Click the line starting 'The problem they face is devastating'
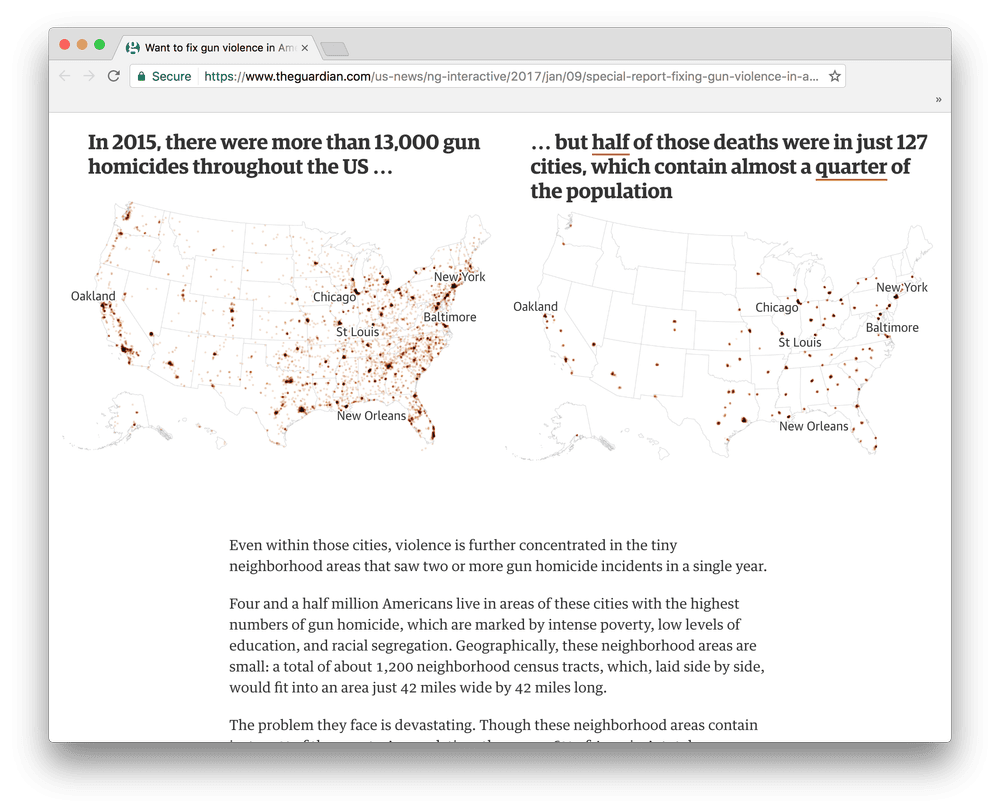 pyautogui.click(x=494, y=725)
